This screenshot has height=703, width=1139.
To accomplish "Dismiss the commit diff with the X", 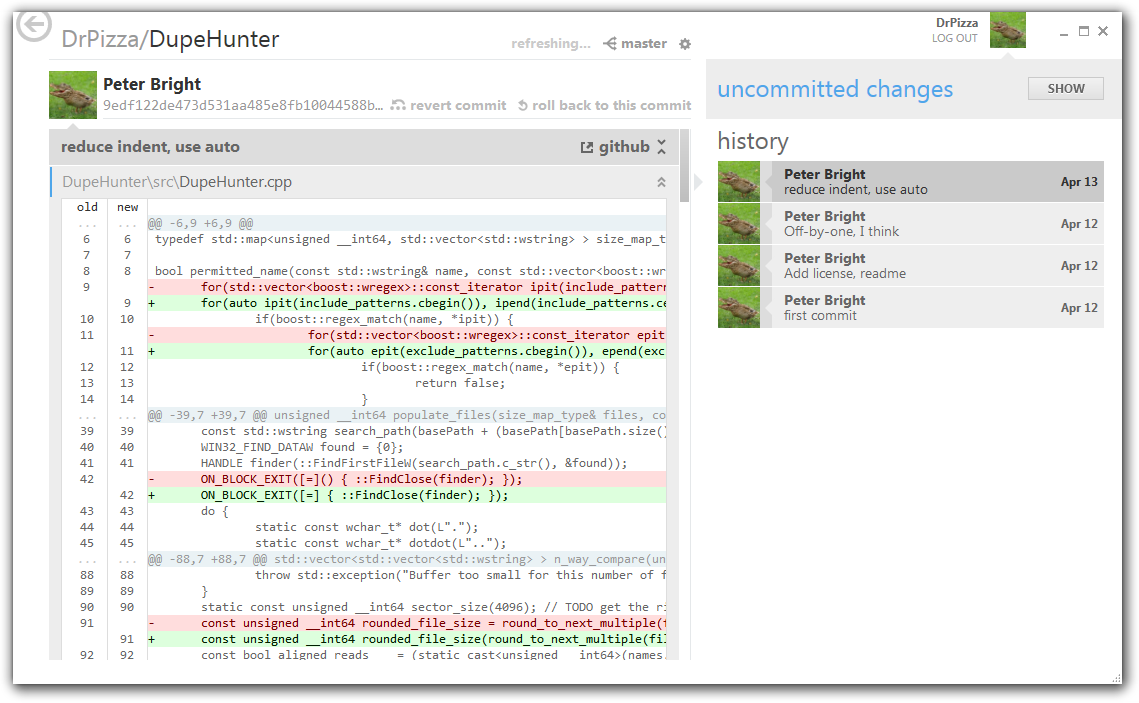I will (660, 146).
